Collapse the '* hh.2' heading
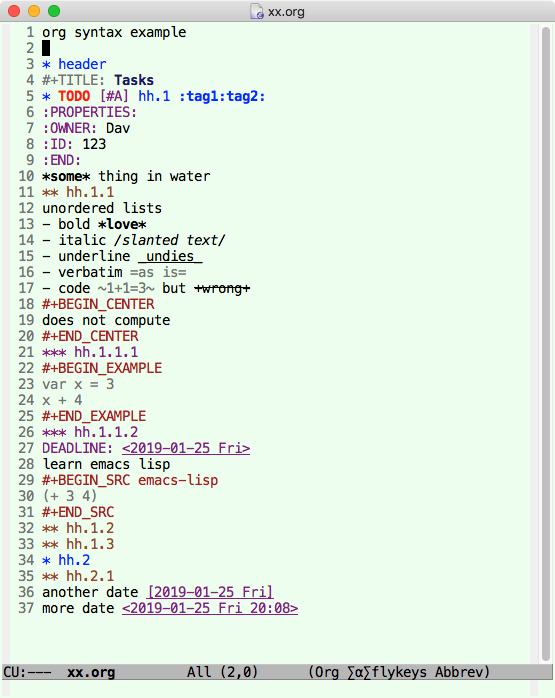 click(66, 561)
